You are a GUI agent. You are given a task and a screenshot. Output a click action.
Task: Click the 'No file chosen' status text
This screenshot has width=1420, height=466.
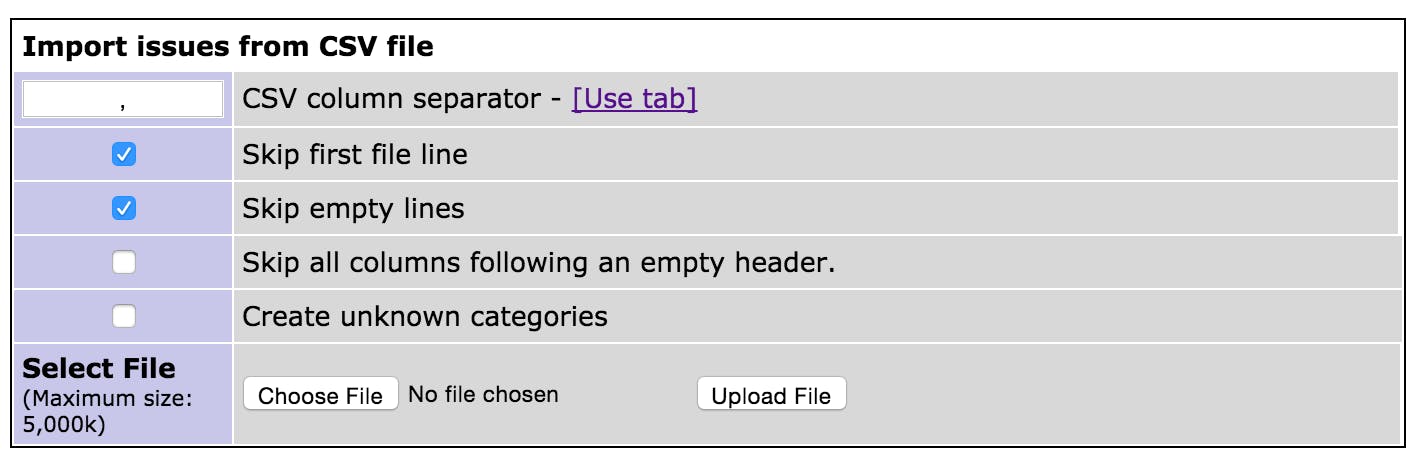click(483, 395)
